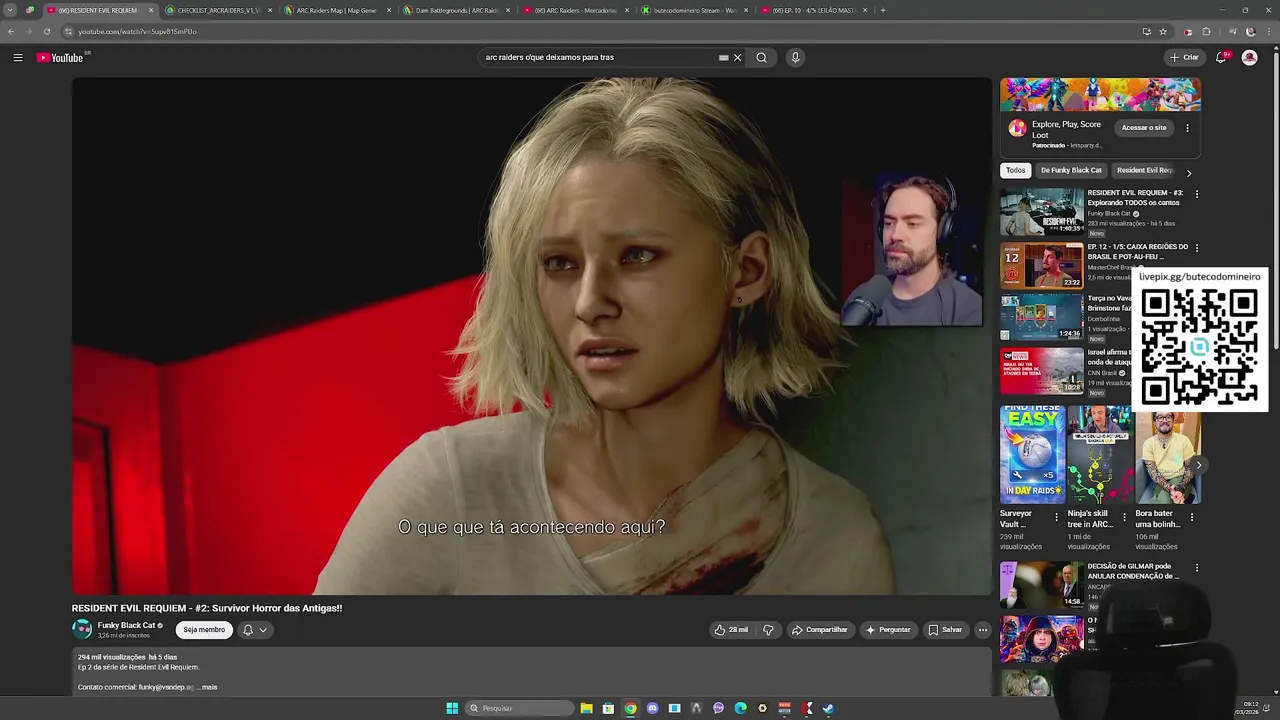Click the video player showing the subtitle
The width and height of the screenshot is (1280, 720).
point(531,336)
